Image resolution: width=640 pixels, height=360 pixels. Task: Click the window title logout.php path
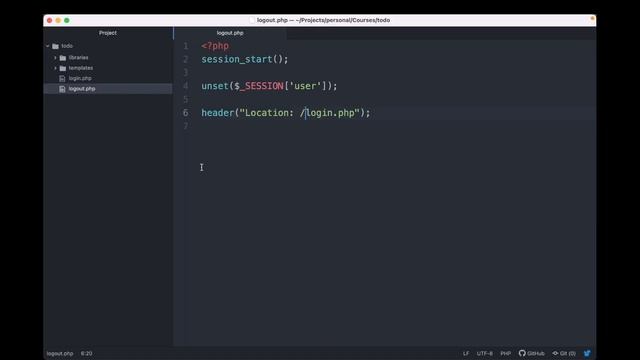click(323, 20)
